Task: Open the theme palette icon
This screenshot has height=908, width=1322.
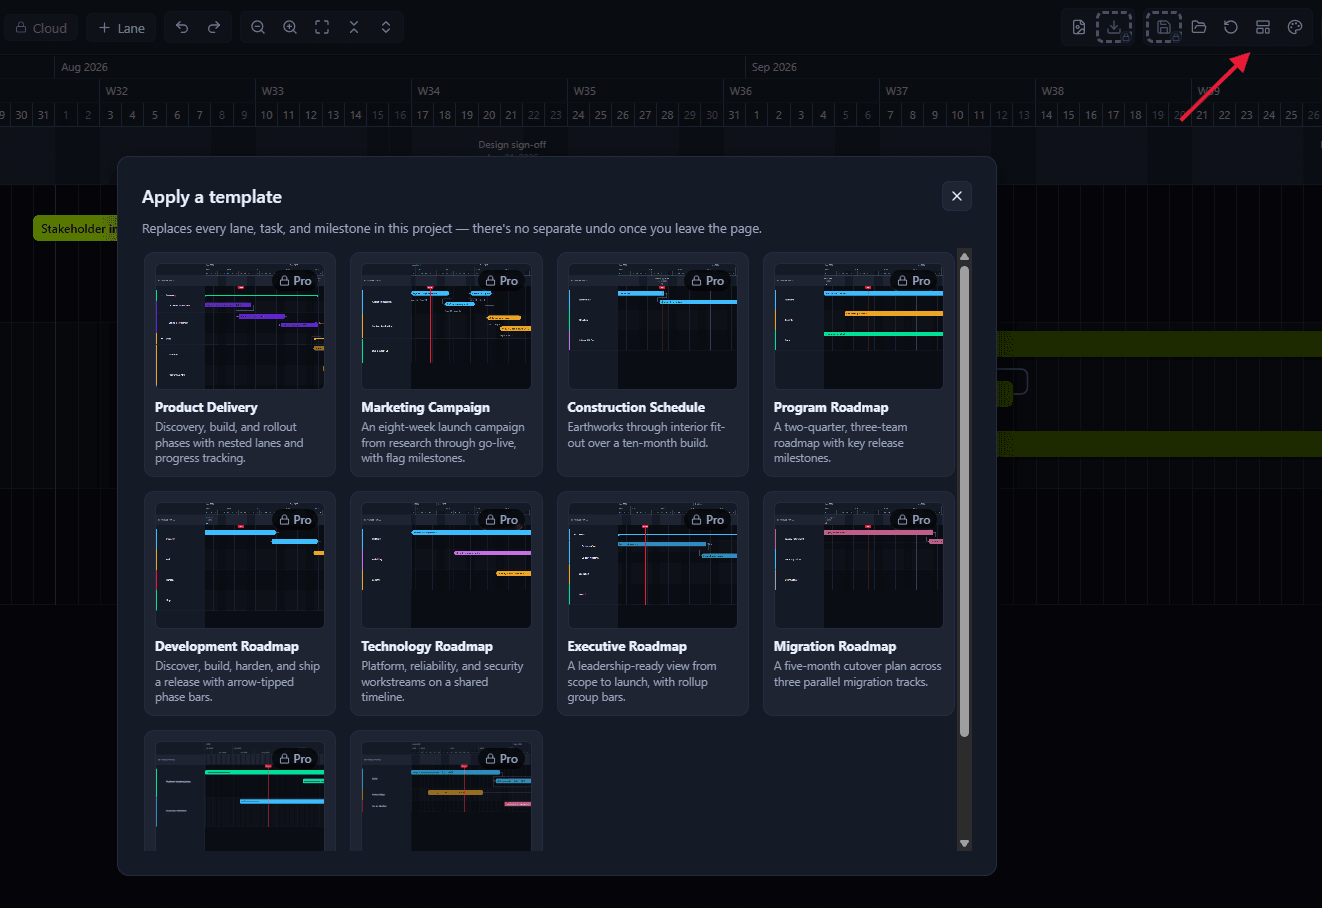Action: (x=1295, y=28)
